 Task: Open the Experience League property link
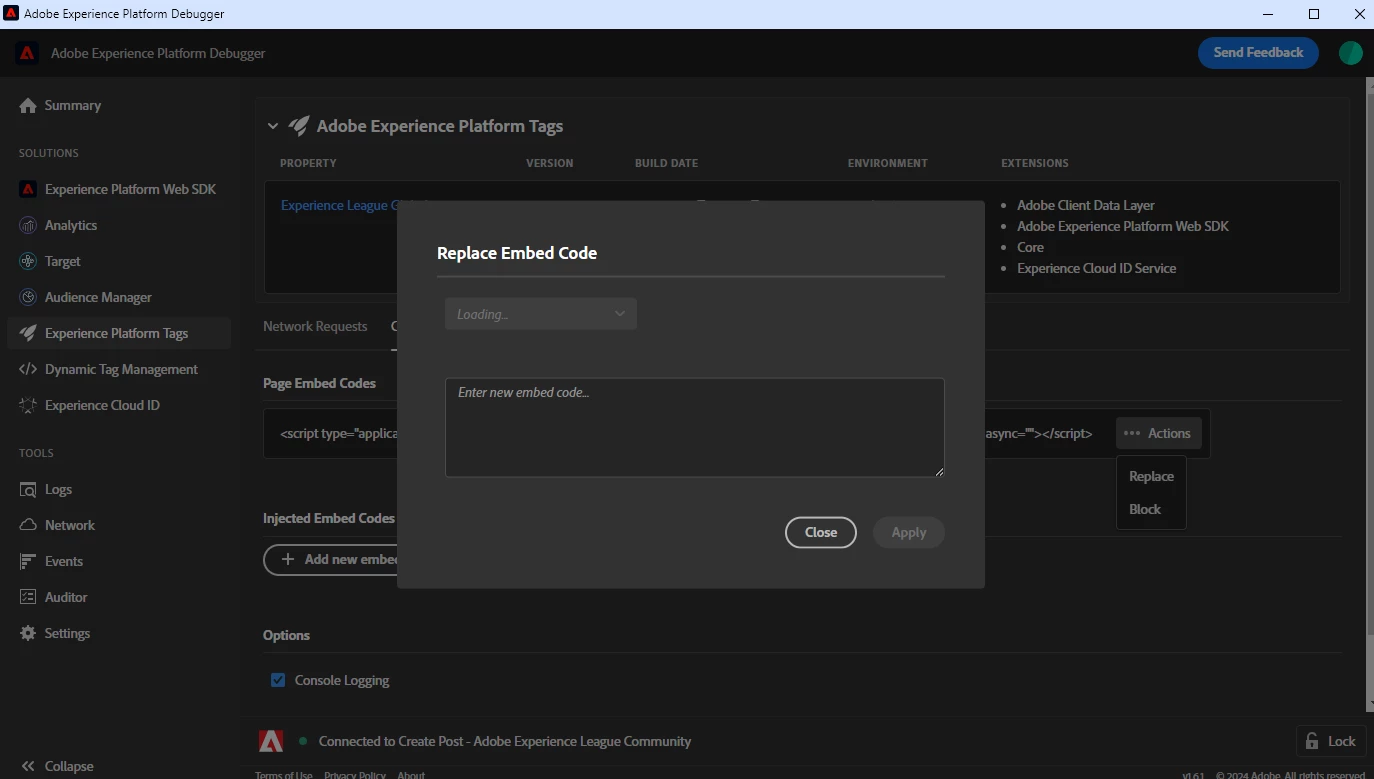[340, 205]
